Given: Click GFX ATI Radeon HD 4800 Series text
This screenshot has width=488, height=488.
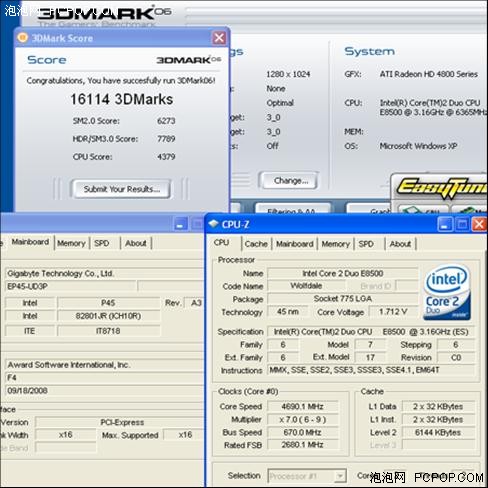Looking at the screenshot, I should [x=429, y=74].
